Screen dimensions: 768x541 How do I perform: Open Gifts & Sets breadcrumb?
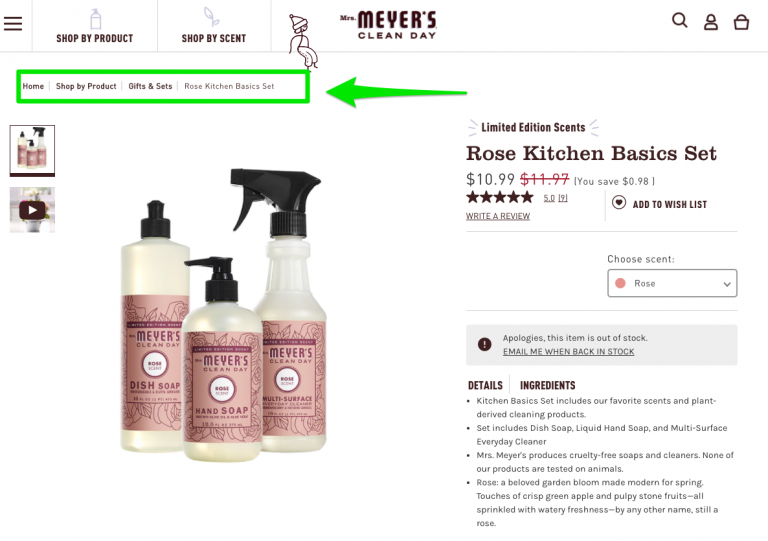[x=150, y=86]
